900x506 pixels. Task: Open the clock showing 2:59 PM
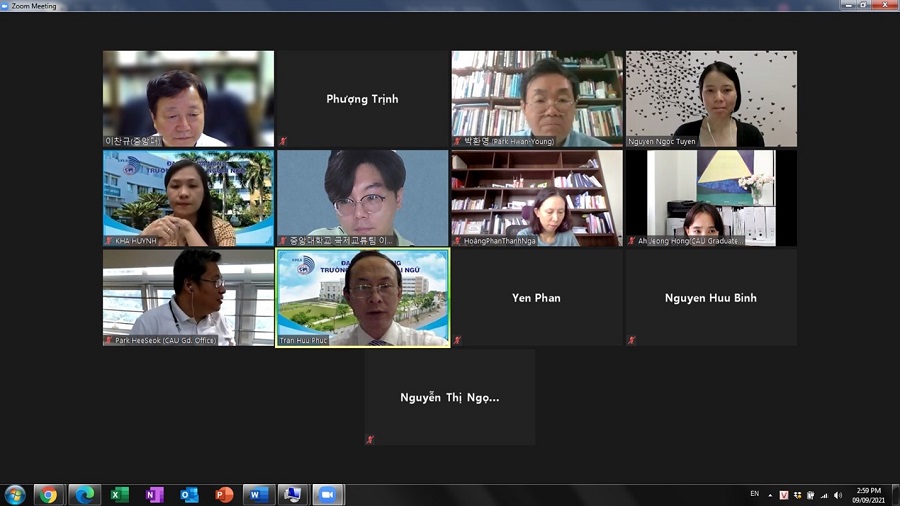coord(866,495)
